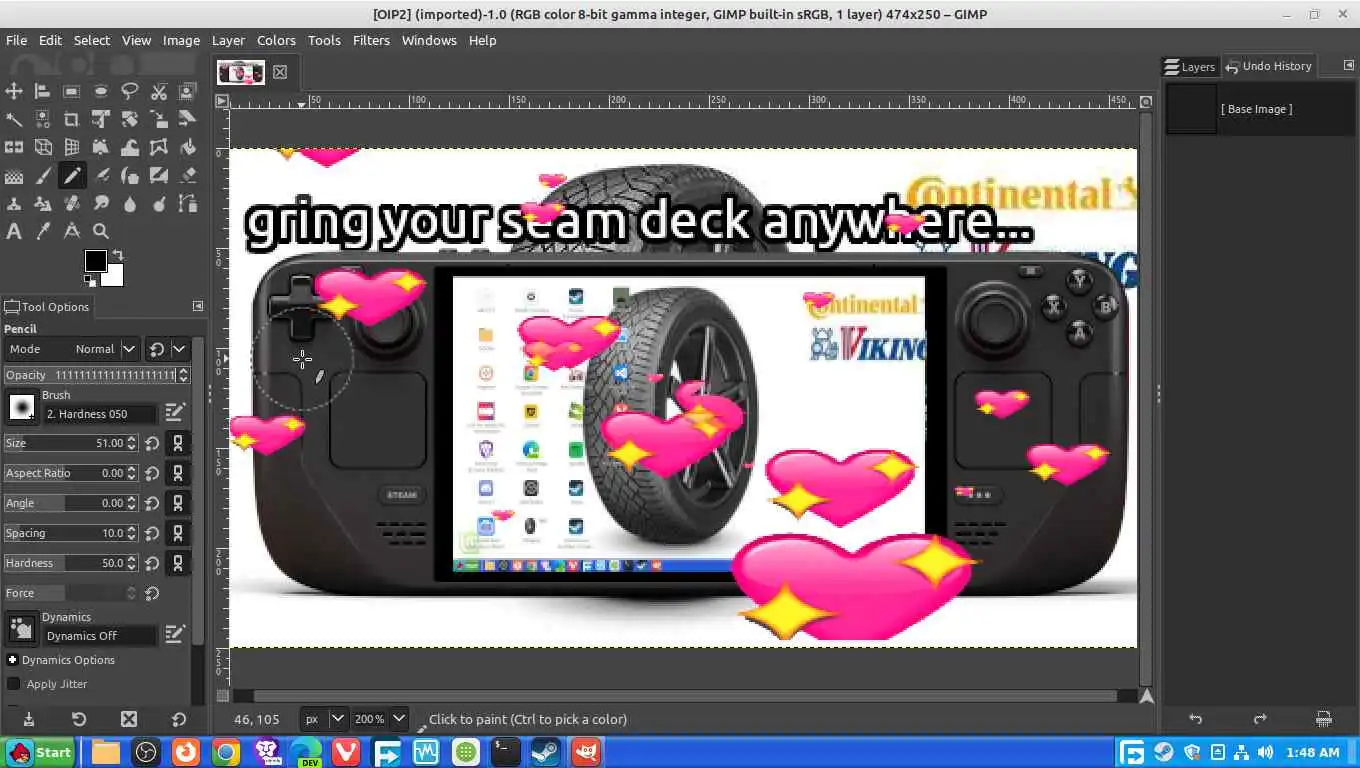Select the Paths tool

coord(188,204)
